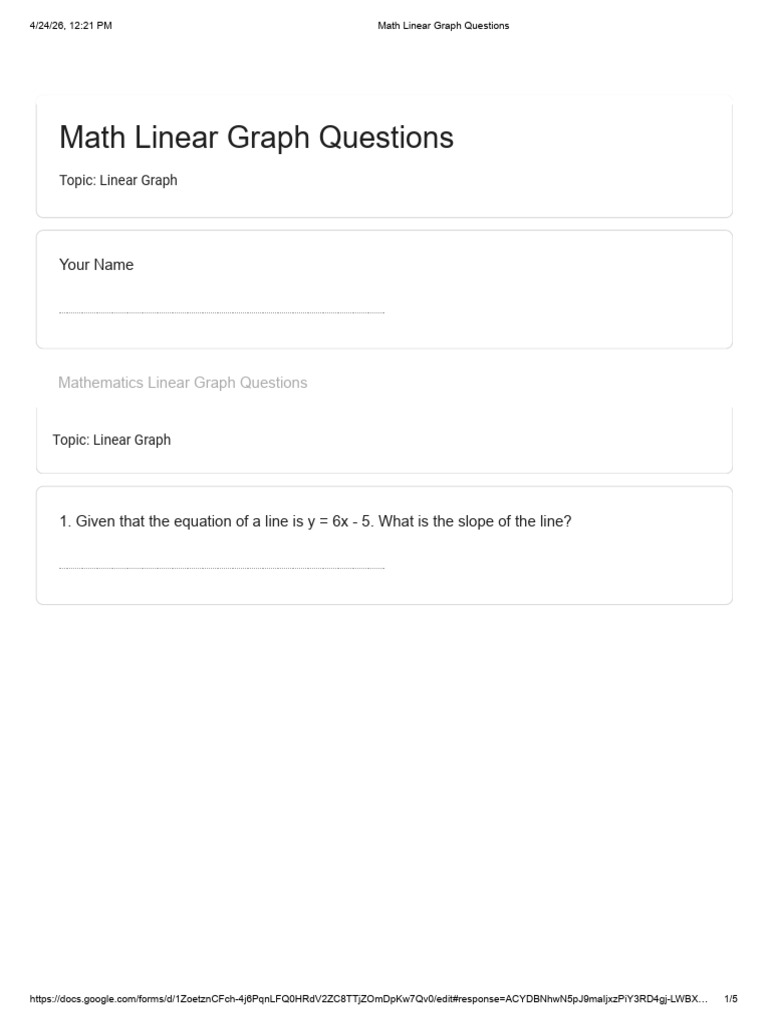The height and width of the screenshot is (1024, 768).
Task: Open the docs.google.com forms URL in footer
Action: [368, 999]
